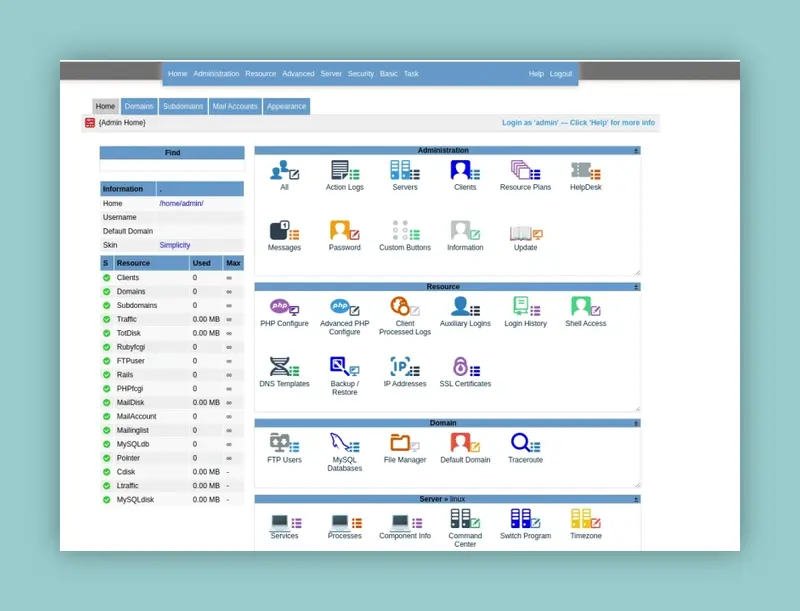Collapse the Administration section header toggle
This screenshot has height=611, width=800.
coord(636,151)
